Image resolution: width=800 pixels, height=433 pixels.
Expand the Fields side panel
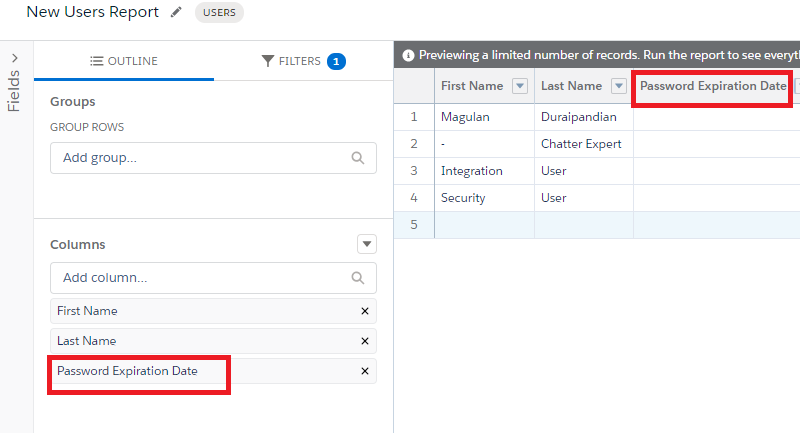[x=15, y=59]
